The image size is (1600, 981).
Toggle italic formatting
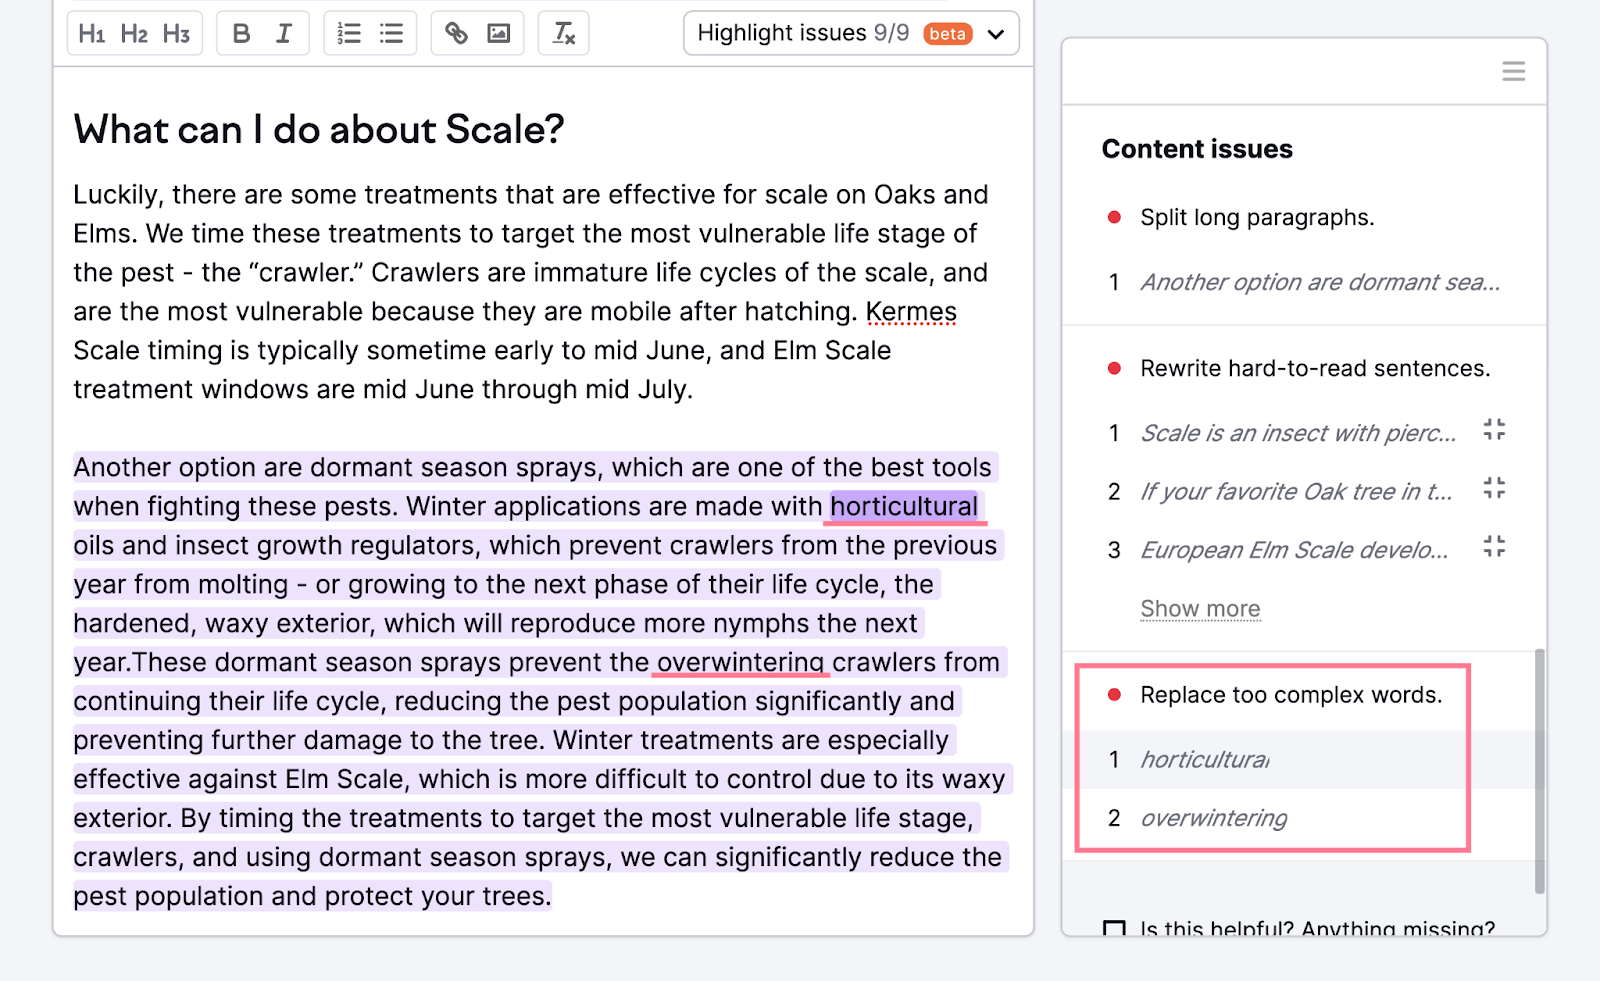pos(284,34)
